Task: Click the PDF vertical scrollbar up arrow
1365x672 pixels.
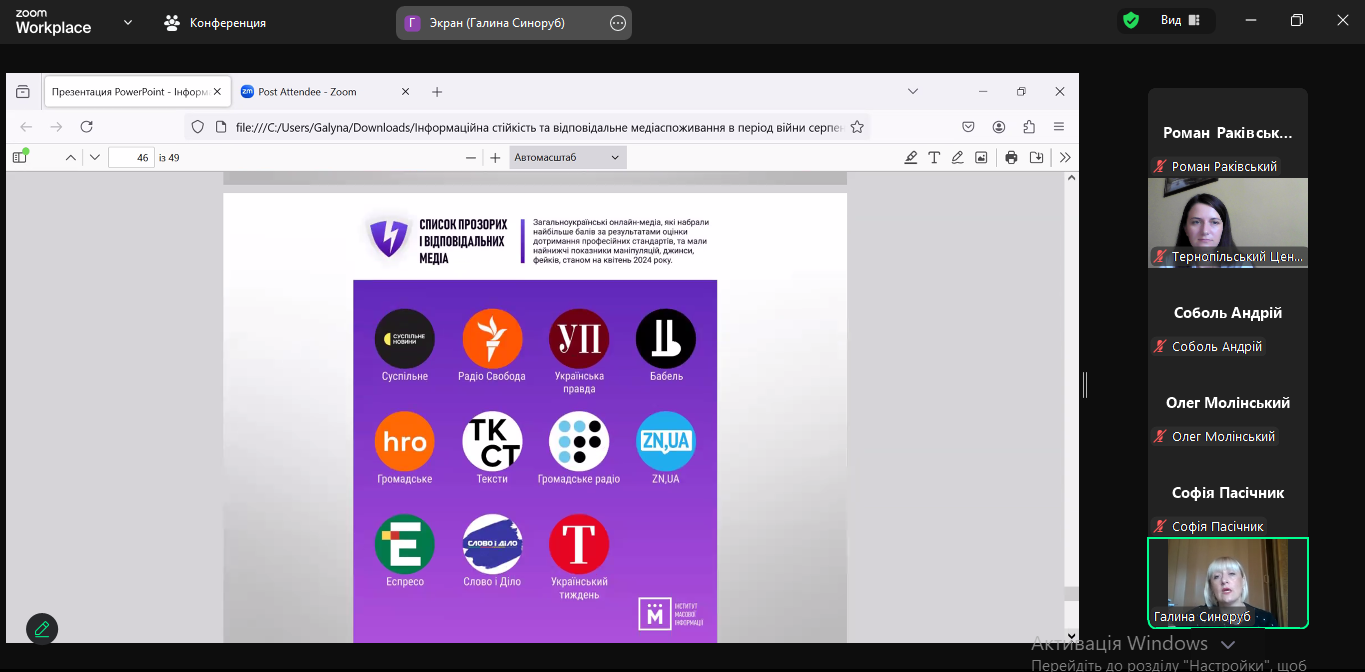Action: (1071, 178)
